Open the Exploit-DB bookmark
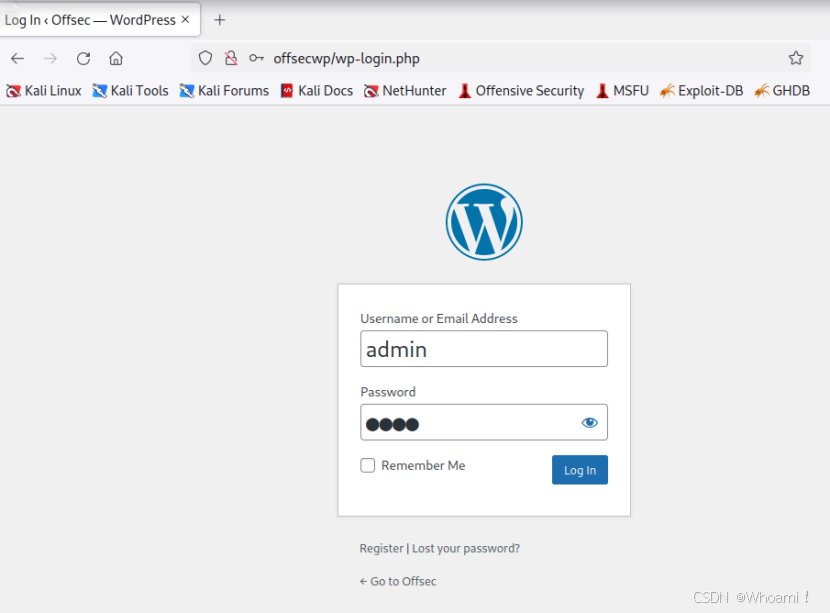This screenshot has width=830, height=613. point(701,91)
